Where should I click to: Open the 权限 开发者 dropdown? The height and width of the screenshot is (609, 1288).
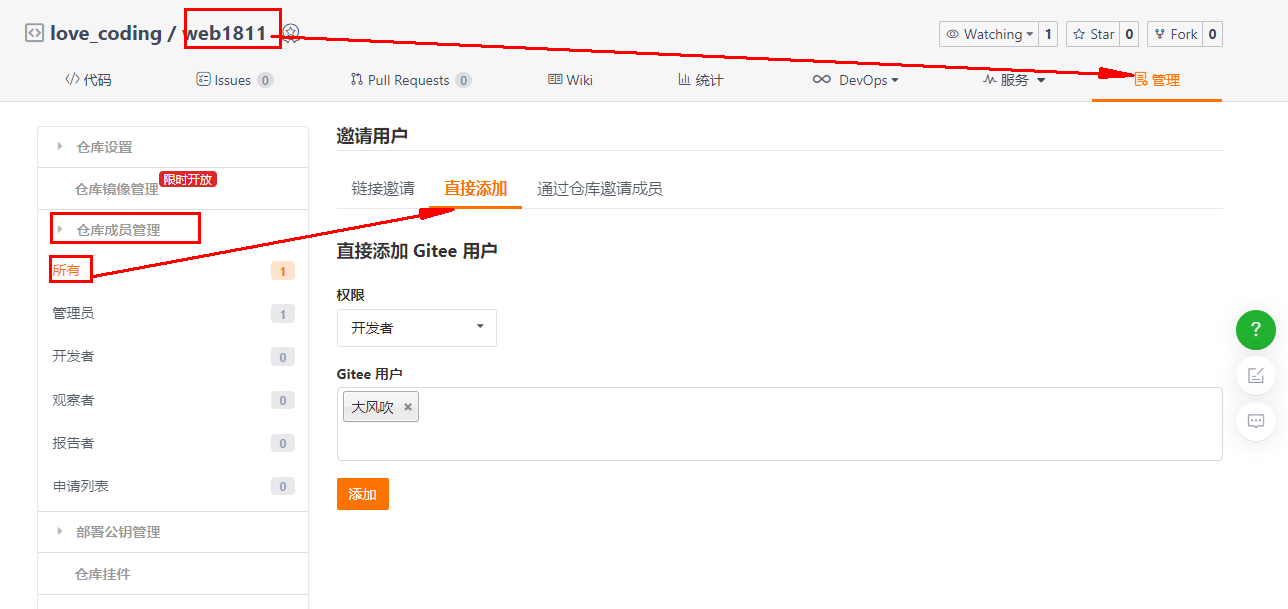(x=417, y=328)
